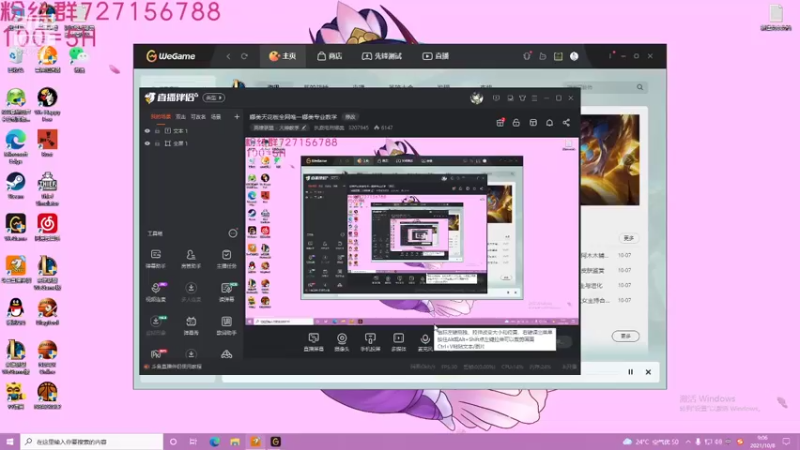The height and width of the screenshot is (450, 800).
Task: Close the WeGame bottom bar with X
Action: pos(648,372)
